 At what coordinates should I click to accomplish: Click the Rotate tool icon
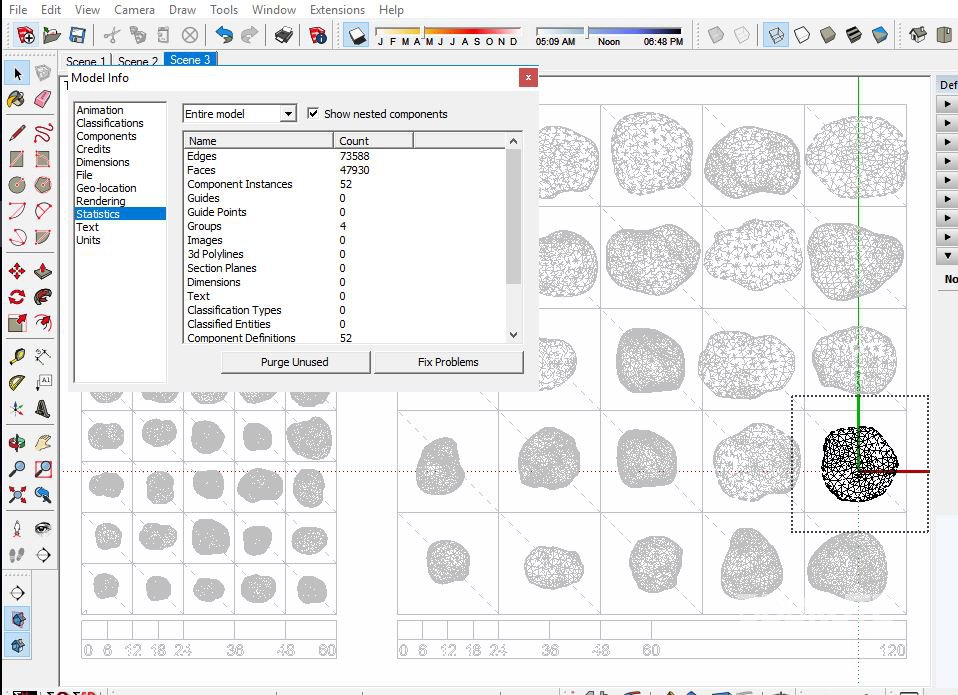click(x=17, y=297)
